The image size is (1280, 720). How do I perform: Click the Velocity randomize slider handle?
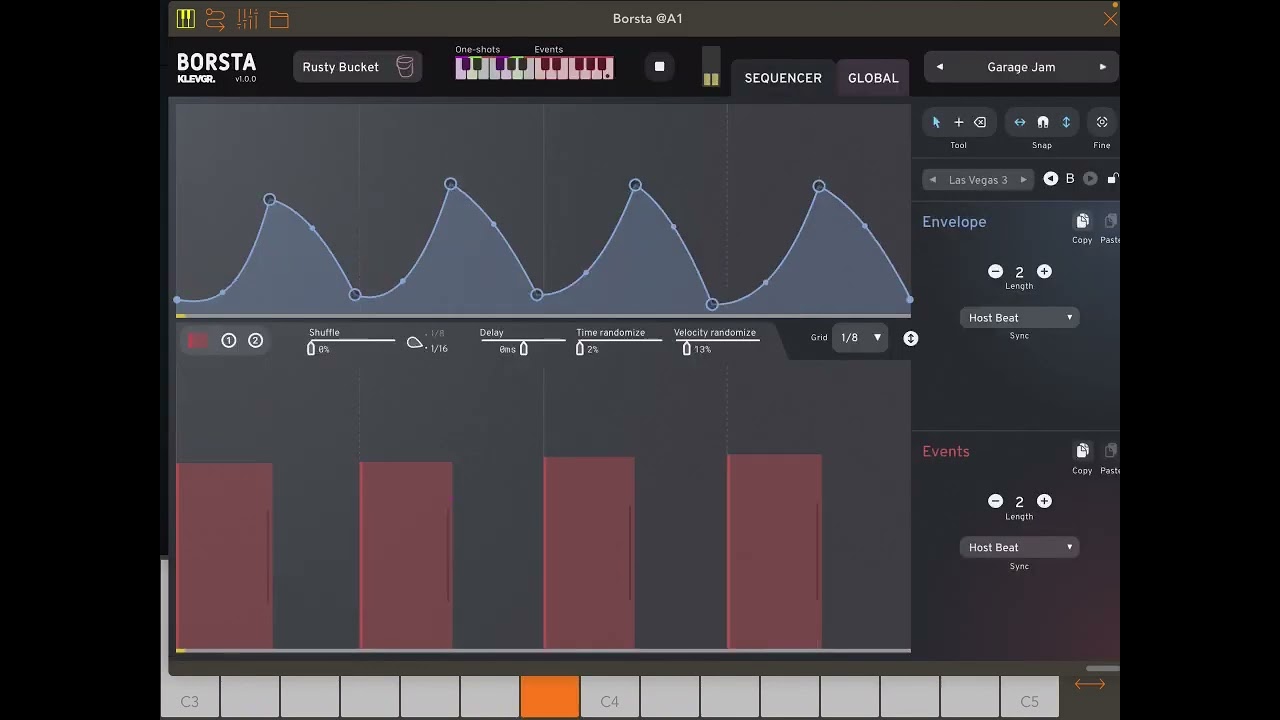coord(686,349)
